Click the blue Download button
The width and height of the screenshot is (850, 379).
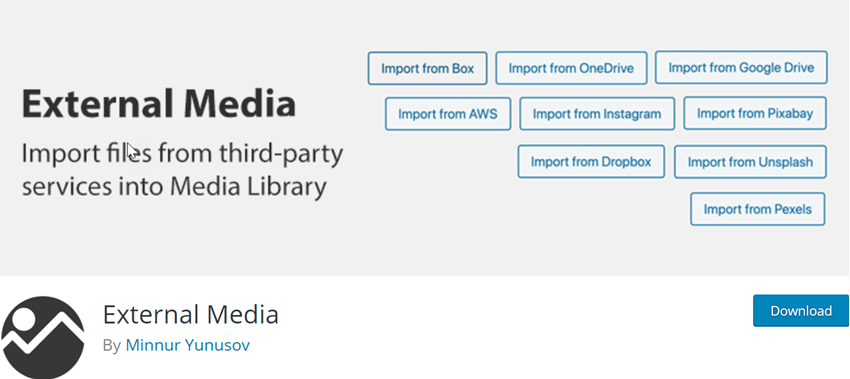(x=801, y=311)
